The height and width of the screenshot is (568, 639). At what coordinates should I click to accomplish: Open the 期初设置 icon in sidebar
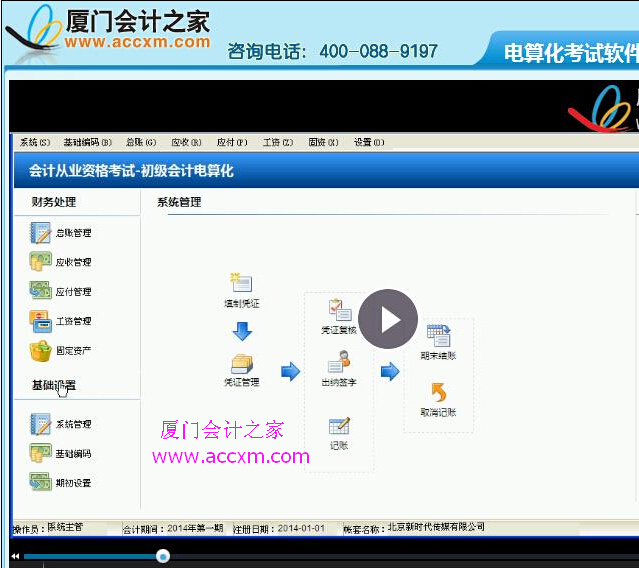tap(41, 482)
